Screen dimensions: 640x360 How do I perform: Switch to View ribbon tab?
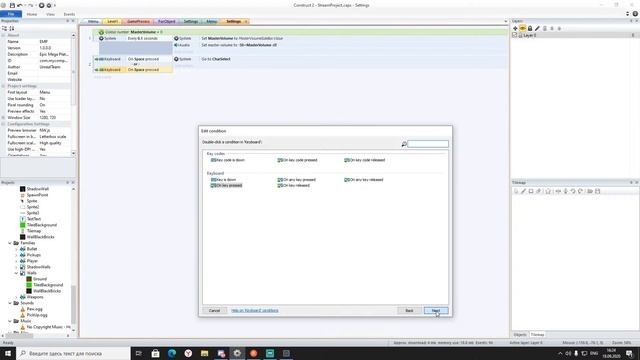click(50, 14)
